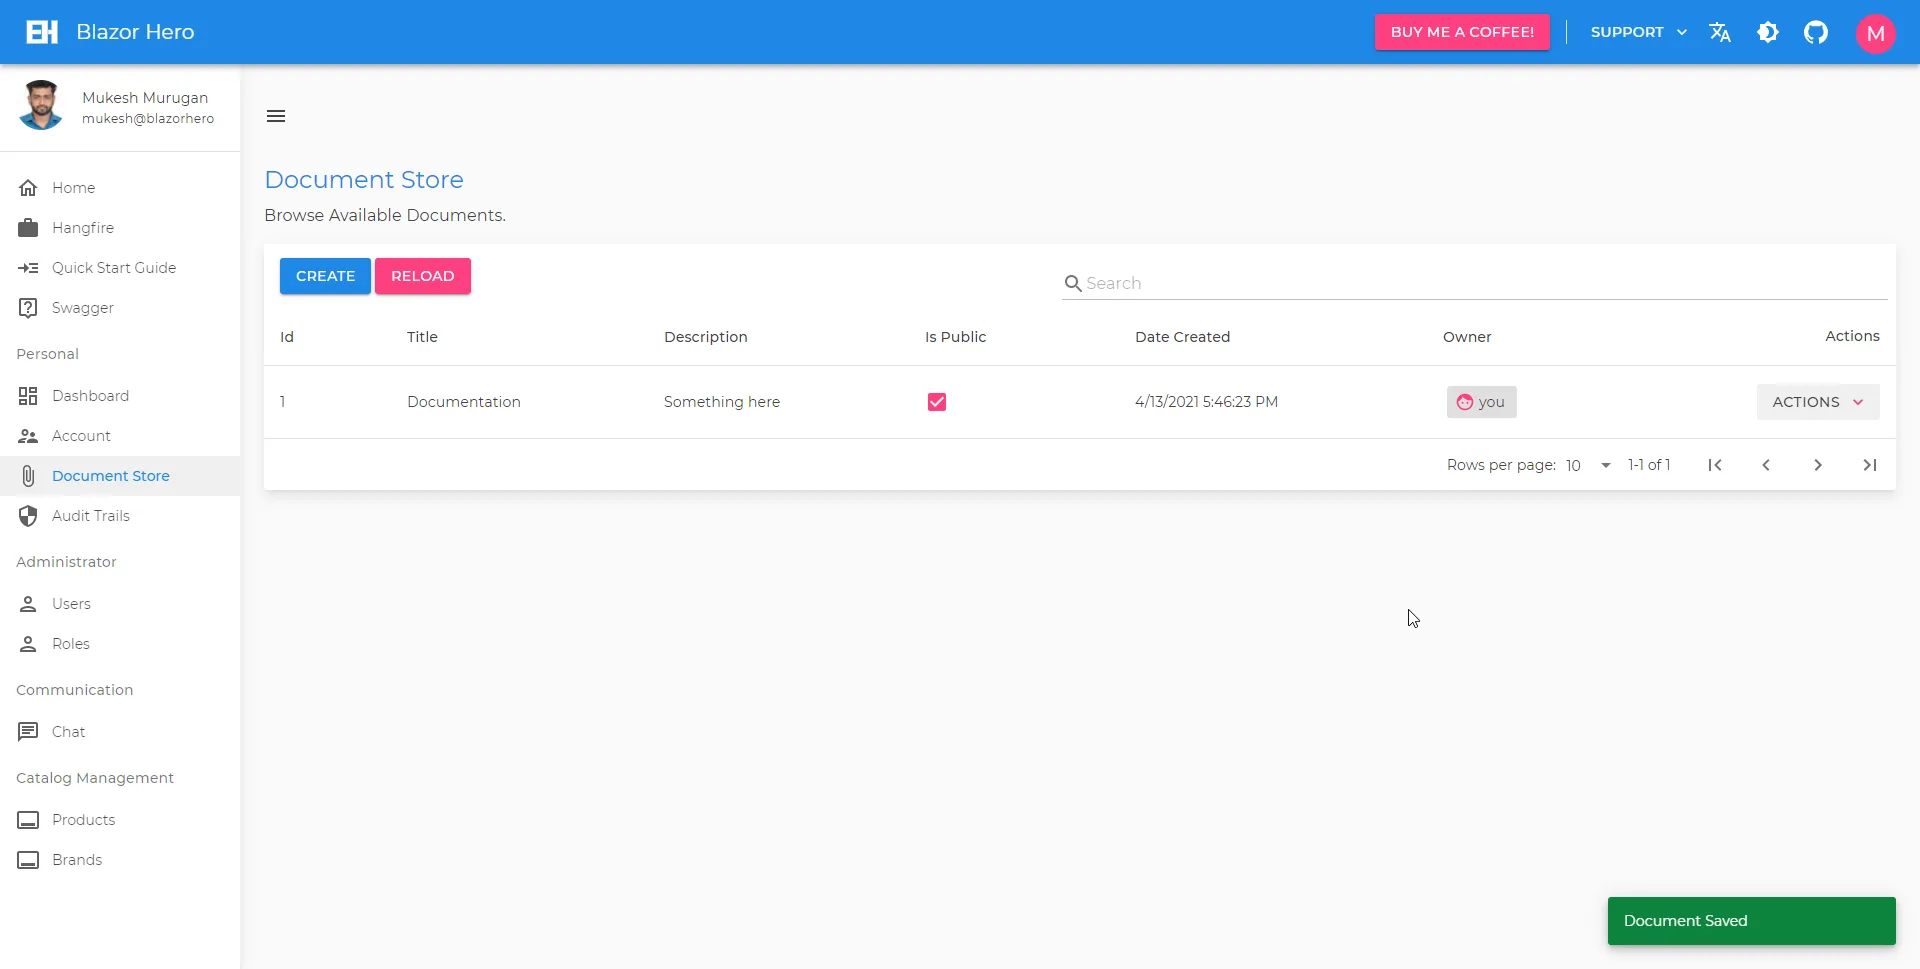Click Mukesh's avatar in the top bar
The height and width of the screenshot is (969, 1920).
click(1876, 32)
